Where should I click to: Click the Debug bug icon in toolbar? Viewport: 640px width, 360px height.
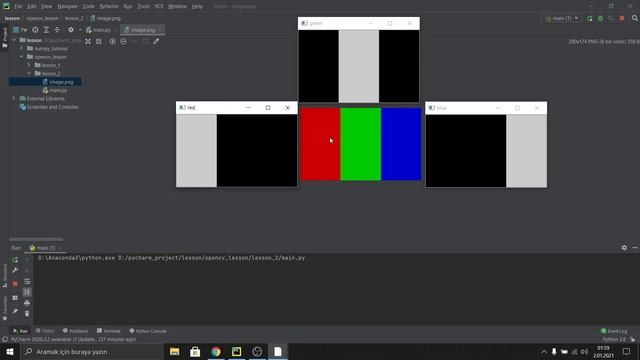[x=600, y=18]
